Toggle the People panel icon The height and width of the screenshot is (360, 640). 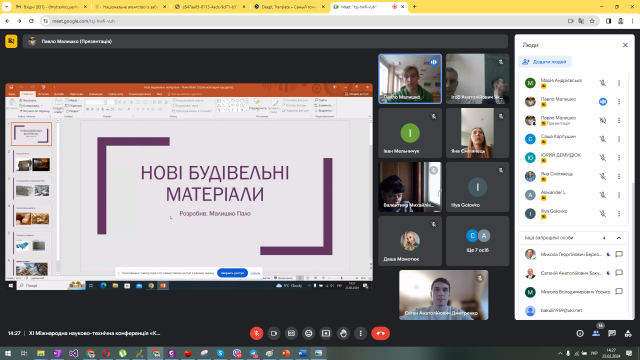[x=596, y=333]
